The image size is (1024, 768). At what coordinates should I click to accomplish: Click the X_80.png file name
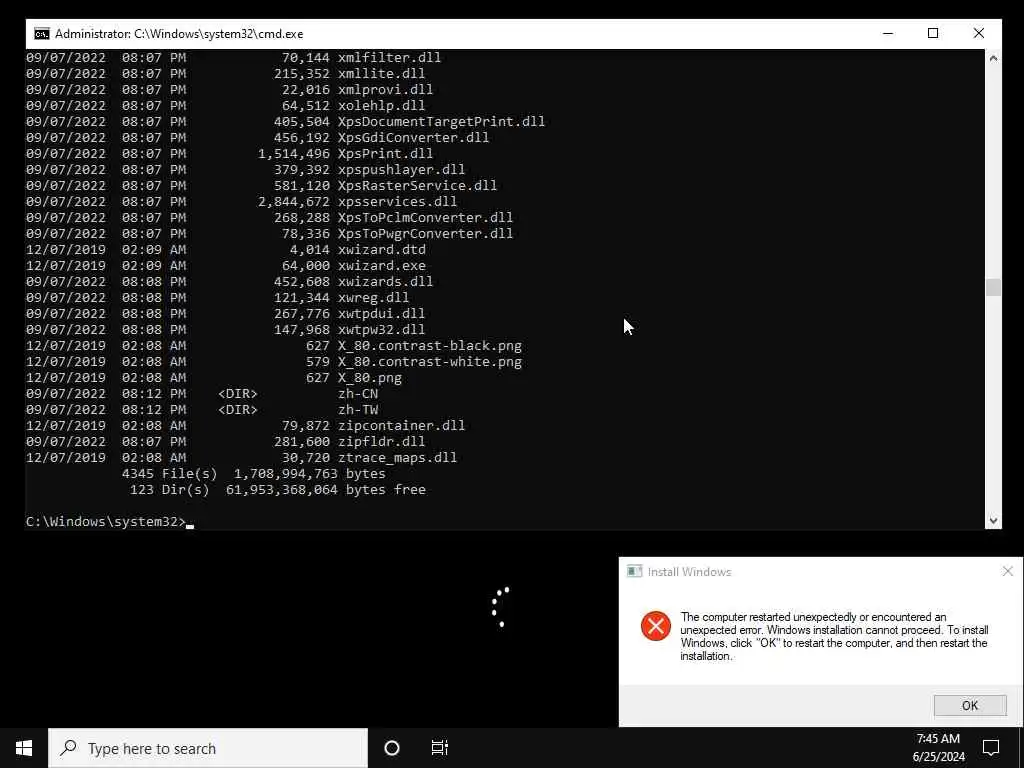point(370,377)
